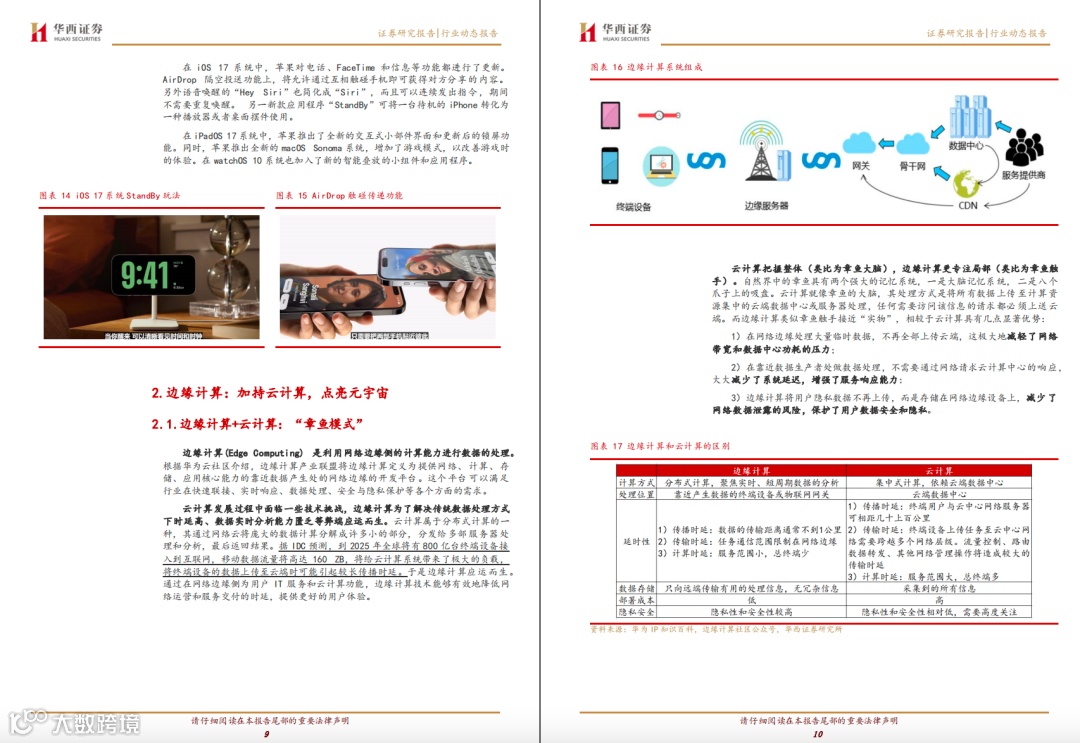
Task: Click the green CDN globe icon
Action: coord(967,183)
